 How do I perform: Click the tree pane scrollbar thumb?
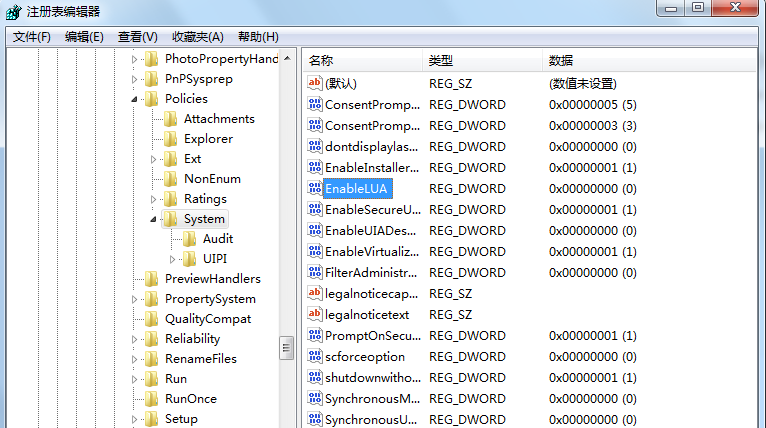tap(287, 348)
